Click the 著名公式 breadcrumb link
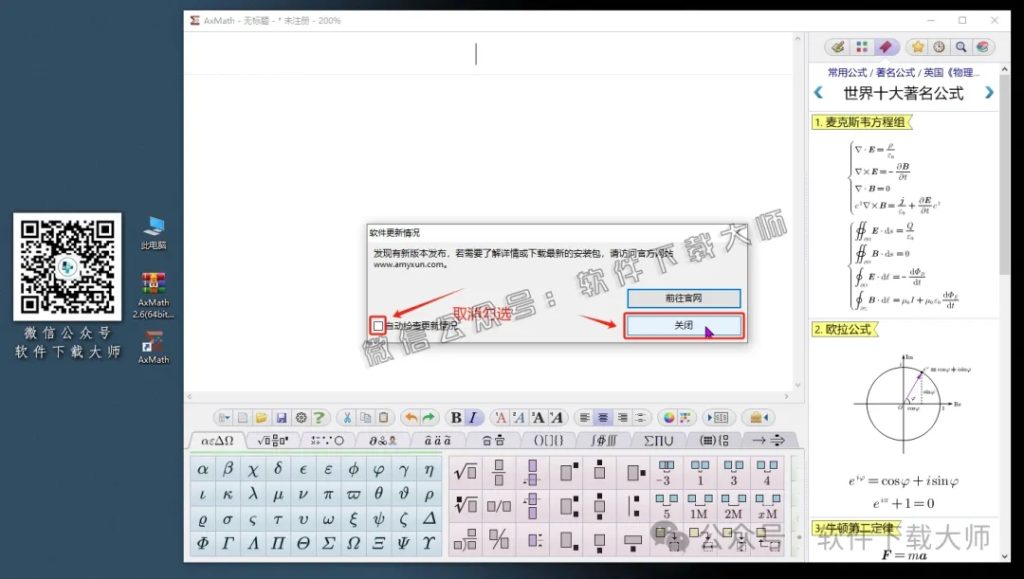1024x579 pixels. pyautogui.click(x=897, y=71)
